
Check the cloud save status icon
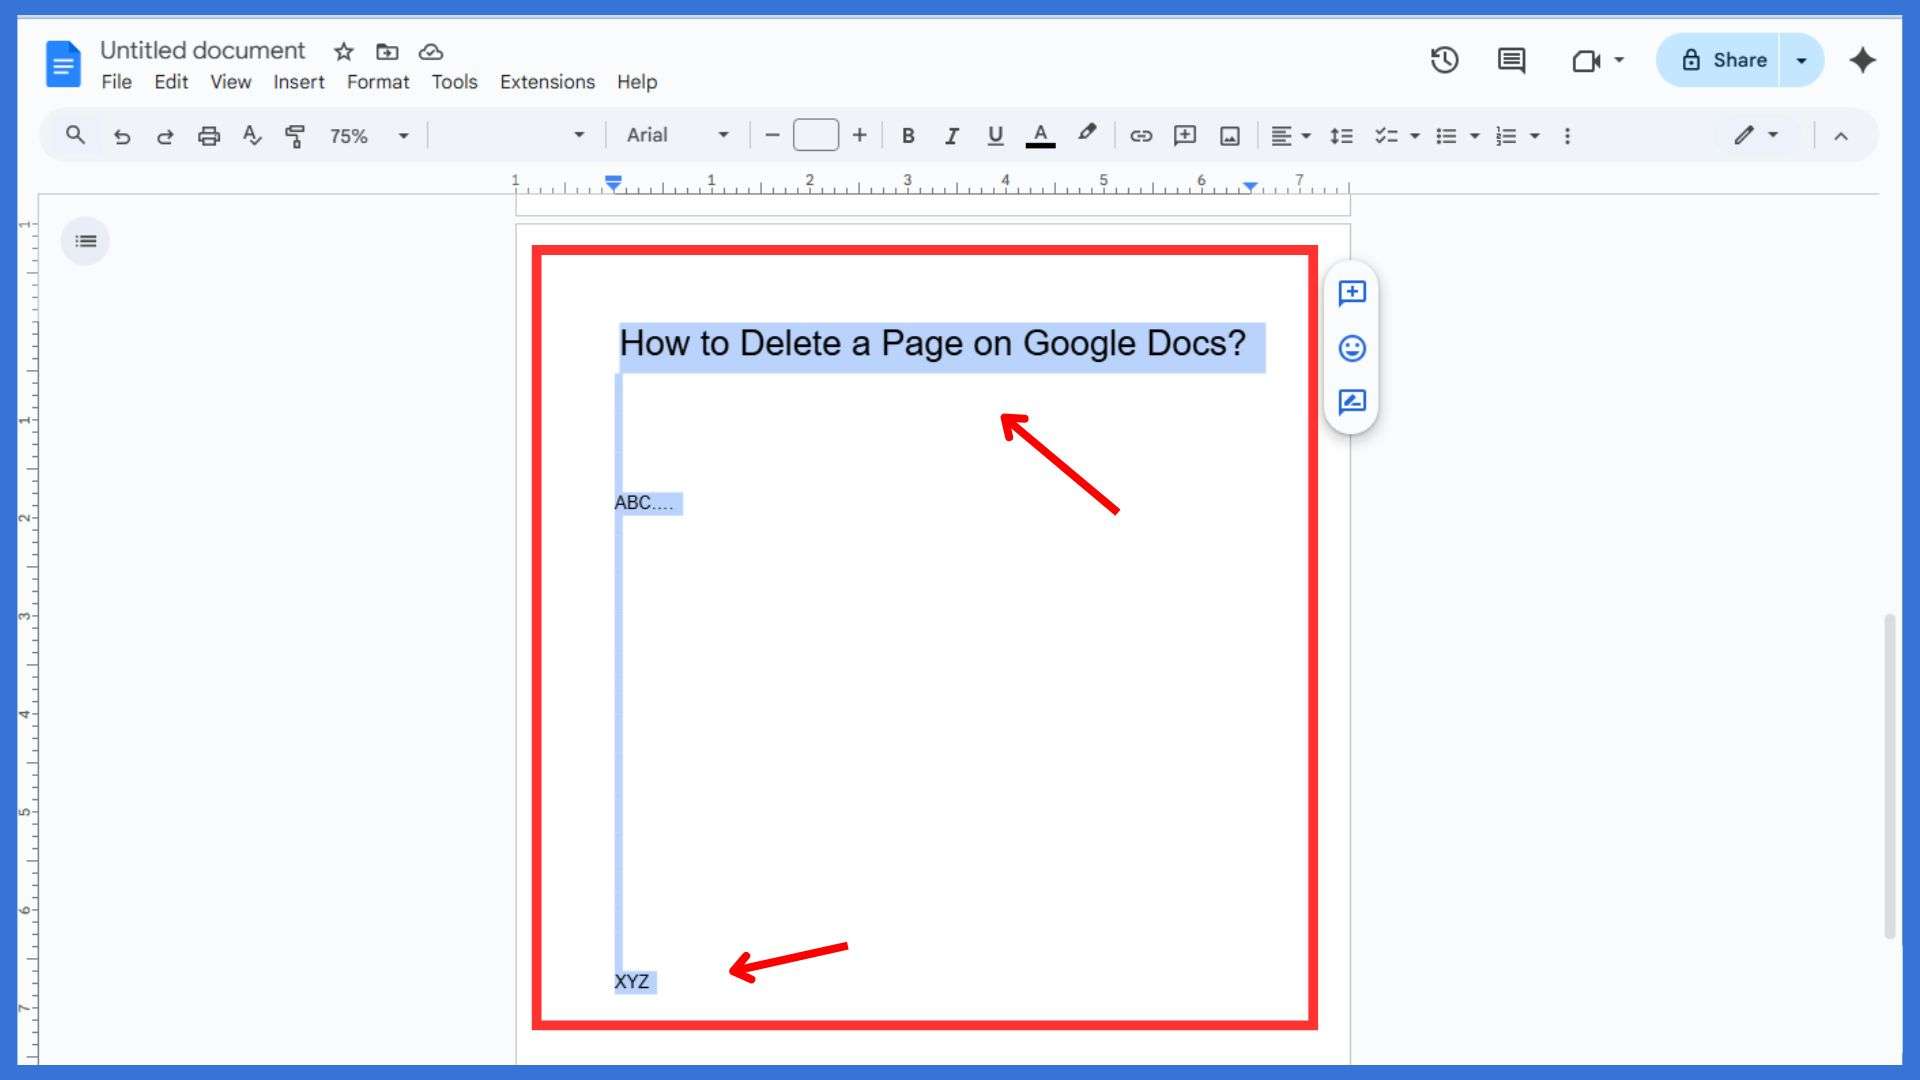click(x=431, y=51)
